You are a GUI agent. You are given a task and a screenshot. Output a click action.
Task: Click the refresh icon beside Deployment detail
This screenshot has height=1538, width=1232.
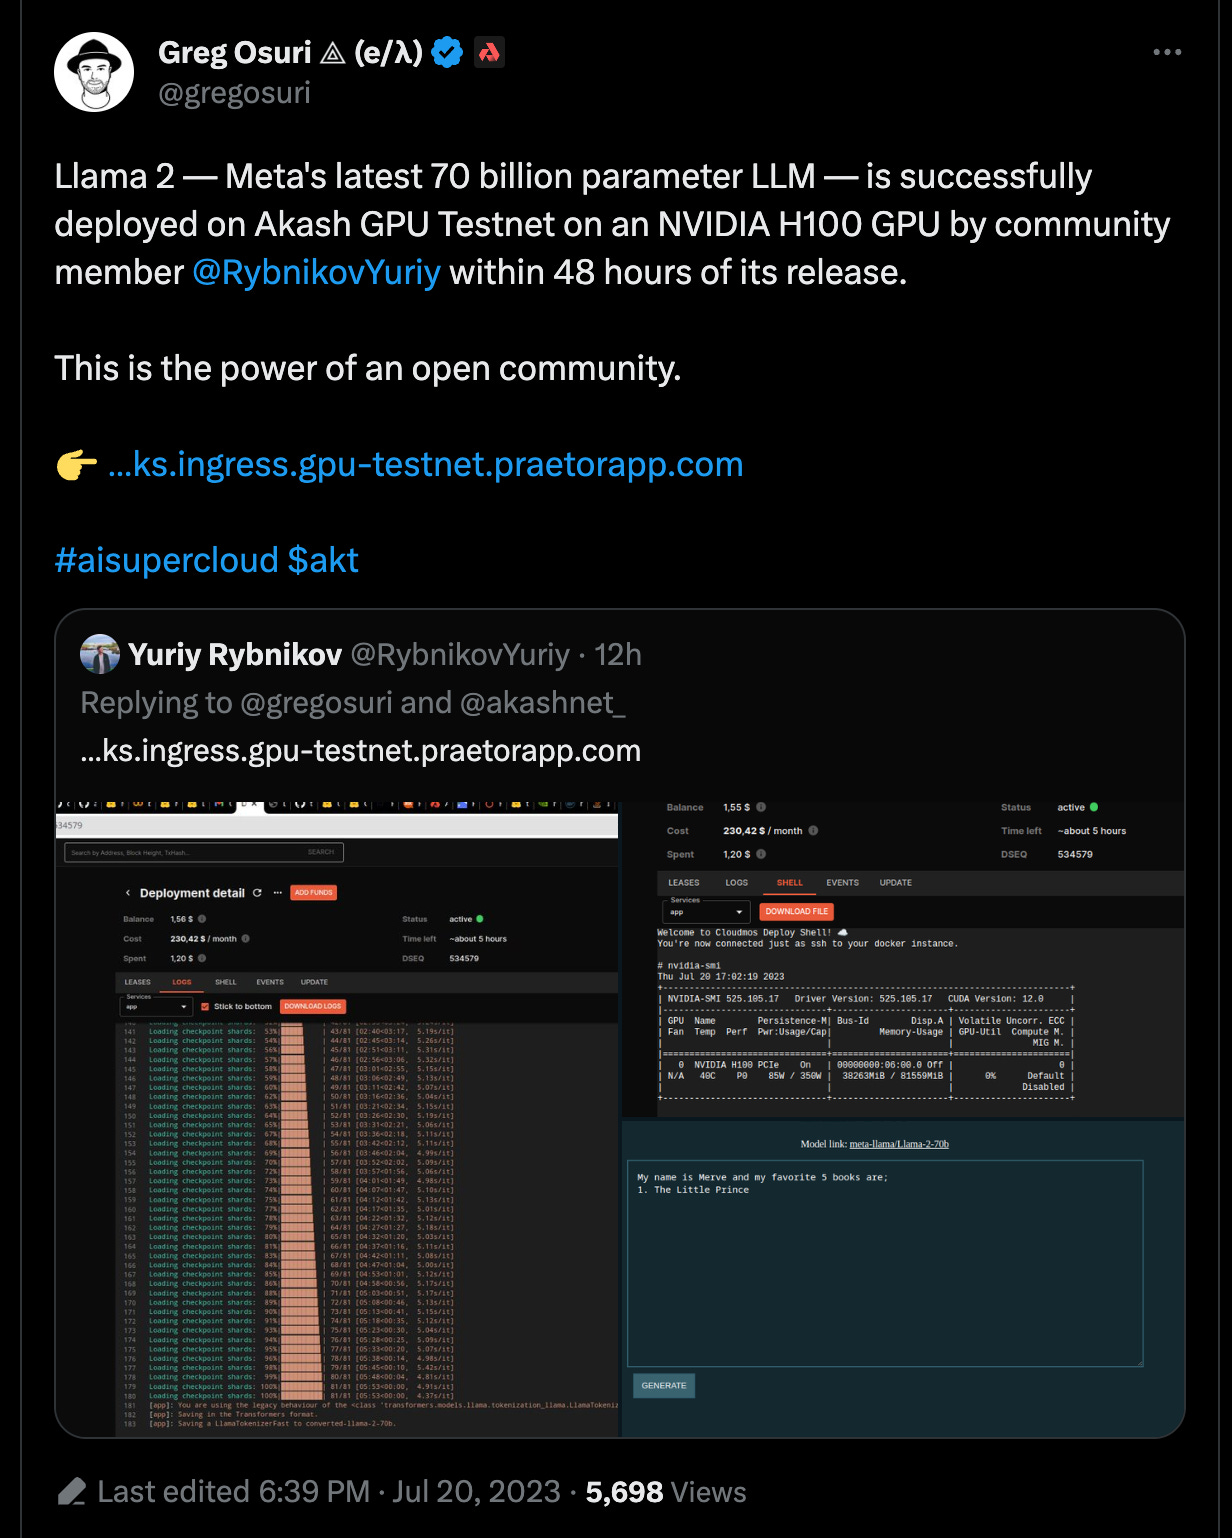point(257,893)
